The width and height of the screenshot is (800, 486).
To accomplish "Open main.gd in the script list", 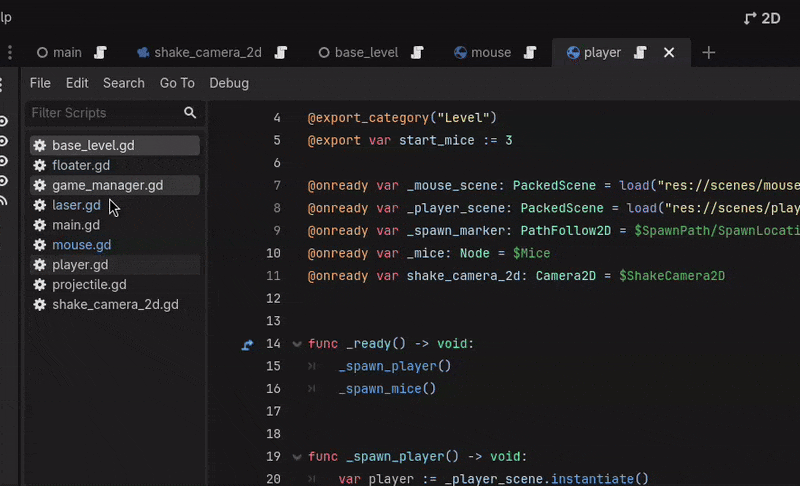I will (x=115, y=225).
